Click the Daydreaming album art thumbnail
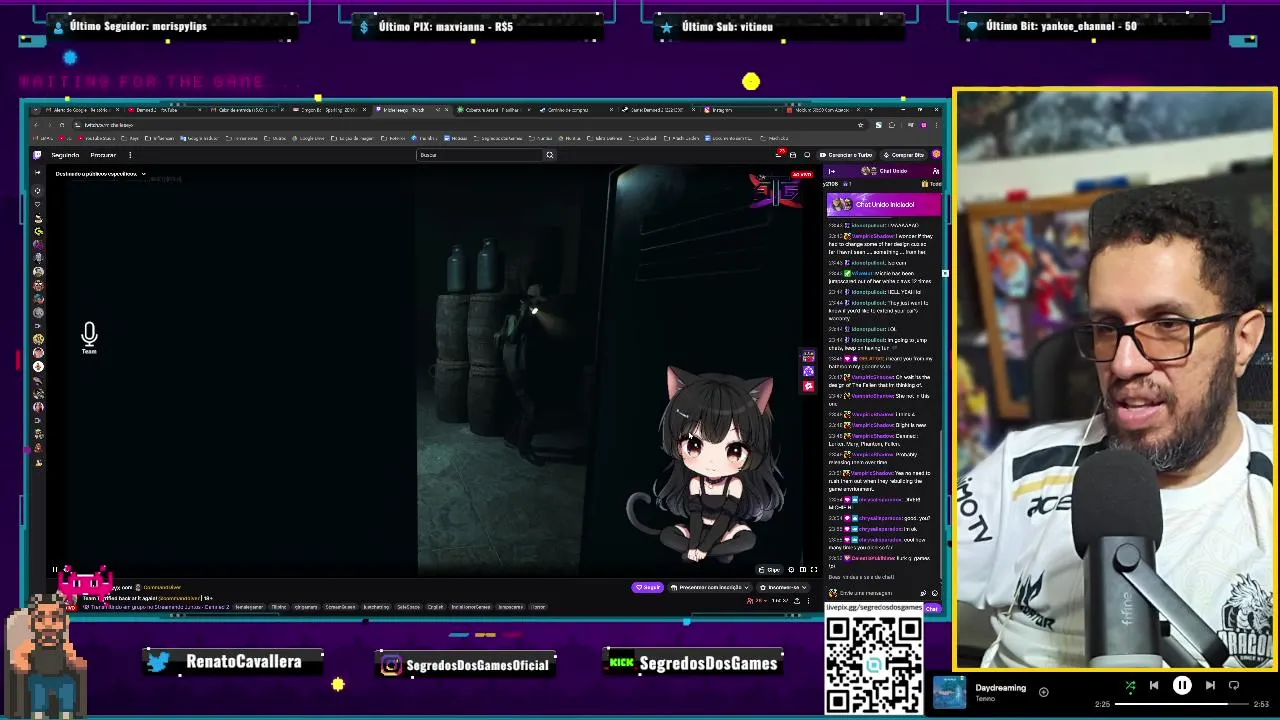Screen dimensions: 1280x720 tap(950, 693)
